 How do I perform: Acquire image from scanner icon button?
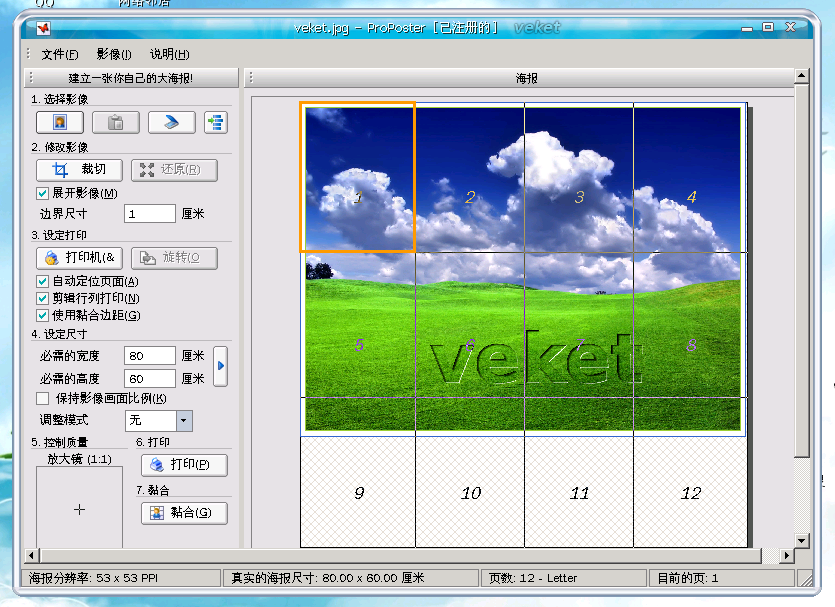point(171,122)
